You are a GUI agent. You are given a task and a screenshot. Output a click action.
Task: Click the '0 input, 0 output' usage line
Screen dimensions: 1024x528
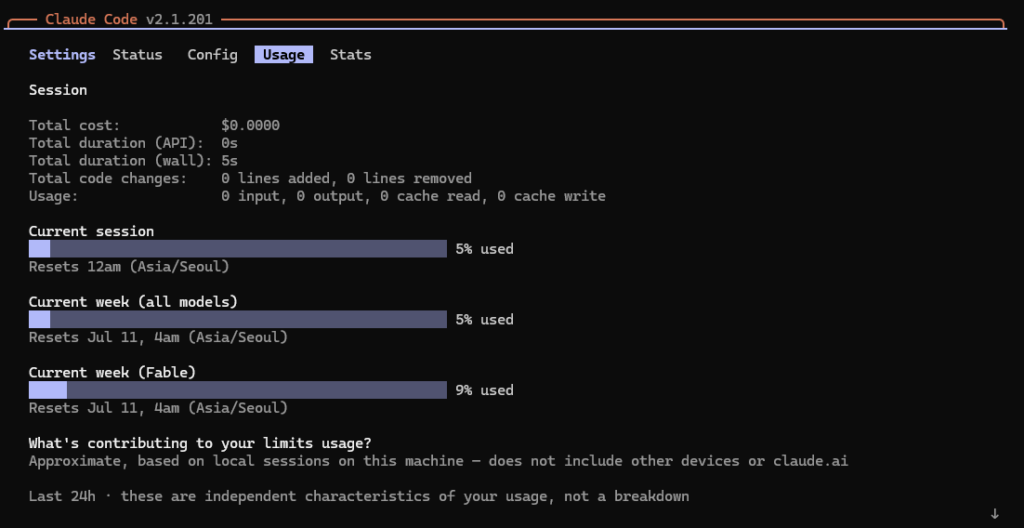click(413, 196)
